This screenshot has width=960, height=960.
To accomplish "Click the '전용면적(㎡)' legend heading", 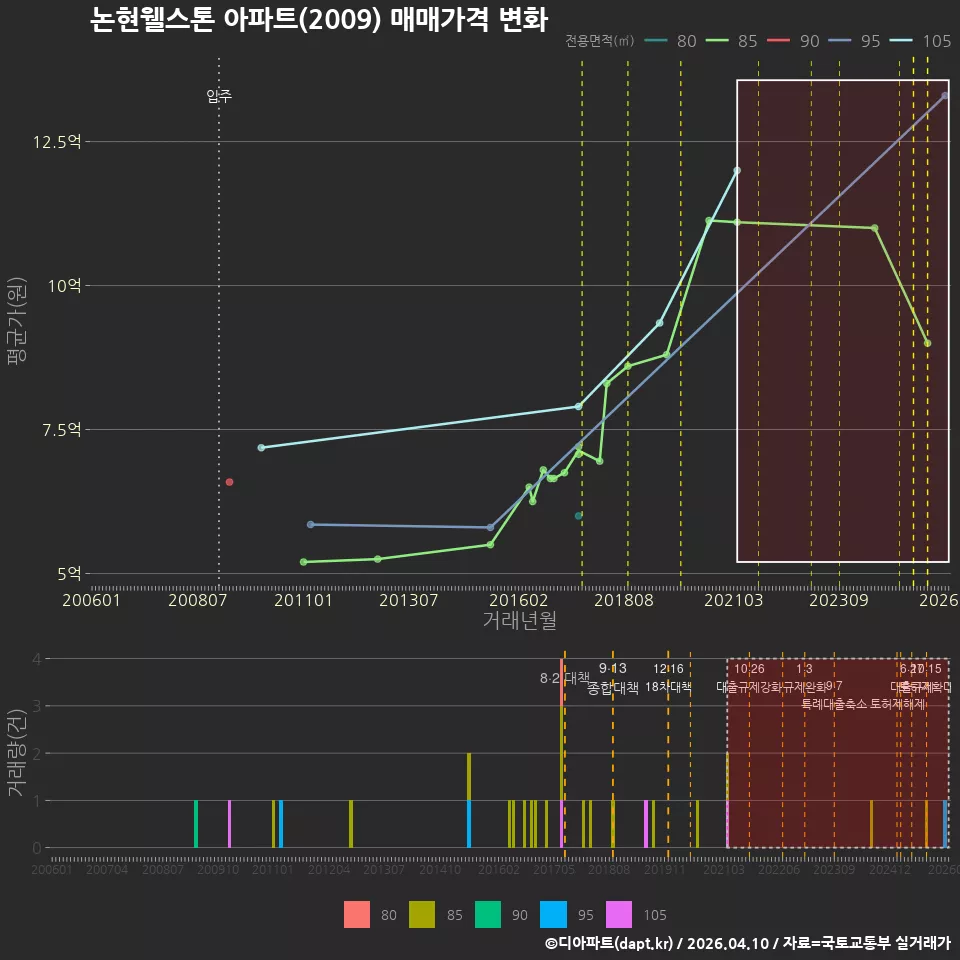I will pyautogui.click(x=599, y=40).
